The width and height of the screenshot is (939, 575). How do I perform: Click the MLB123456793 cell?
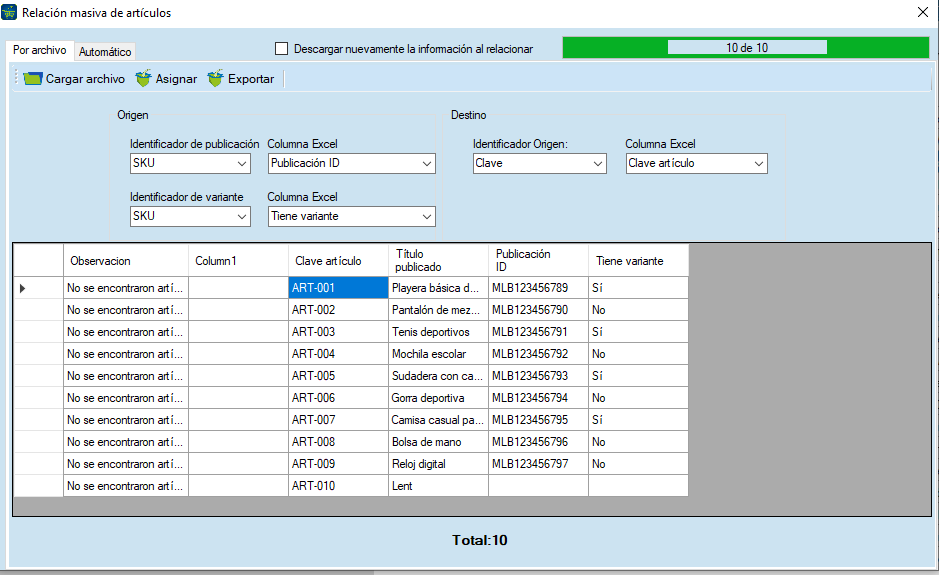pyautogui.click(x=538, y=376)
